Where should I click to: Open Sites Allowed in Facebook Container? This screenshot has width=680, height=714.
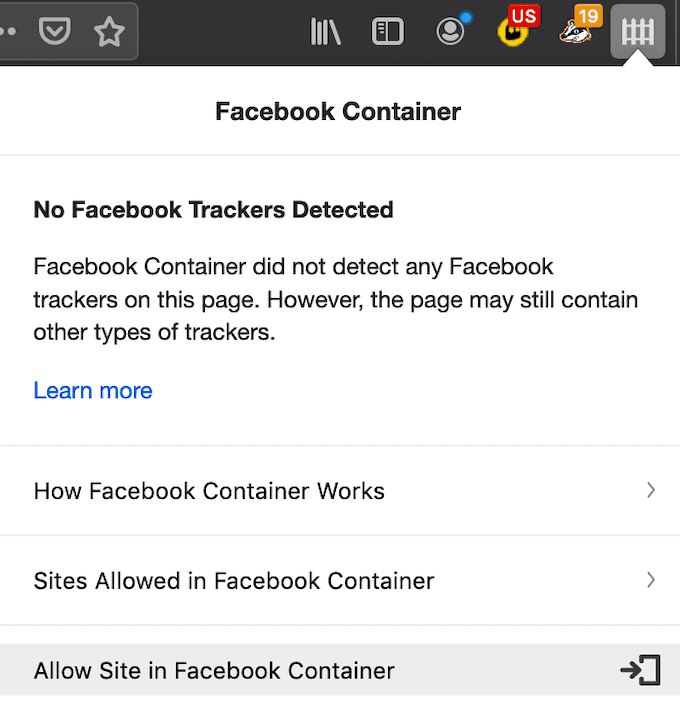[x=234, y=580]
